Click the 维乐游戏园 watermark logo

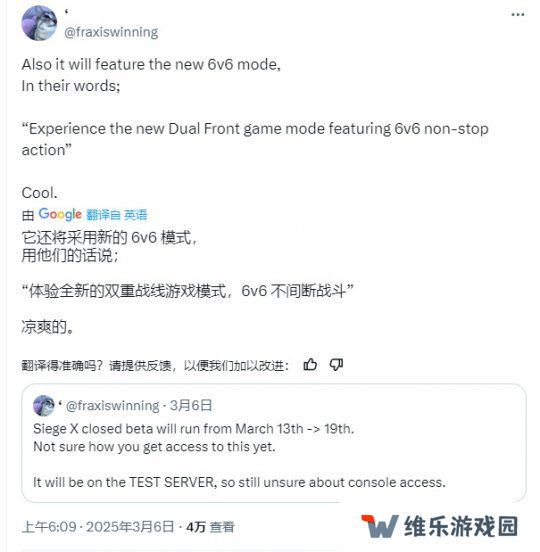(440, 526)
